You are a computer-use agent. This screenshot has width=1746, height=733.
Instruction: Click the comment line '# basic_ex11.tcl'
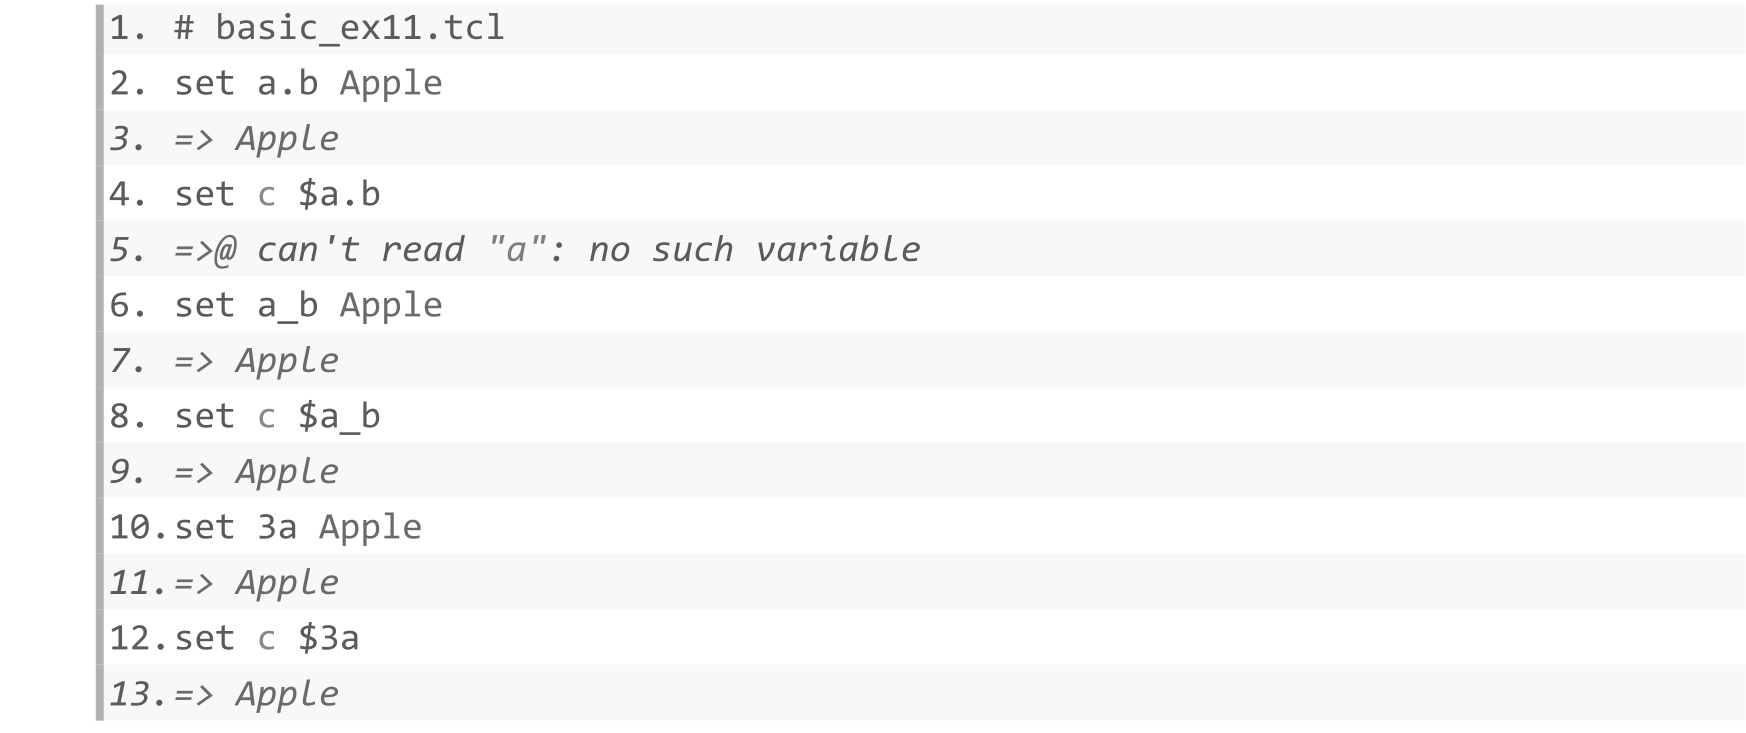point(339,28)
